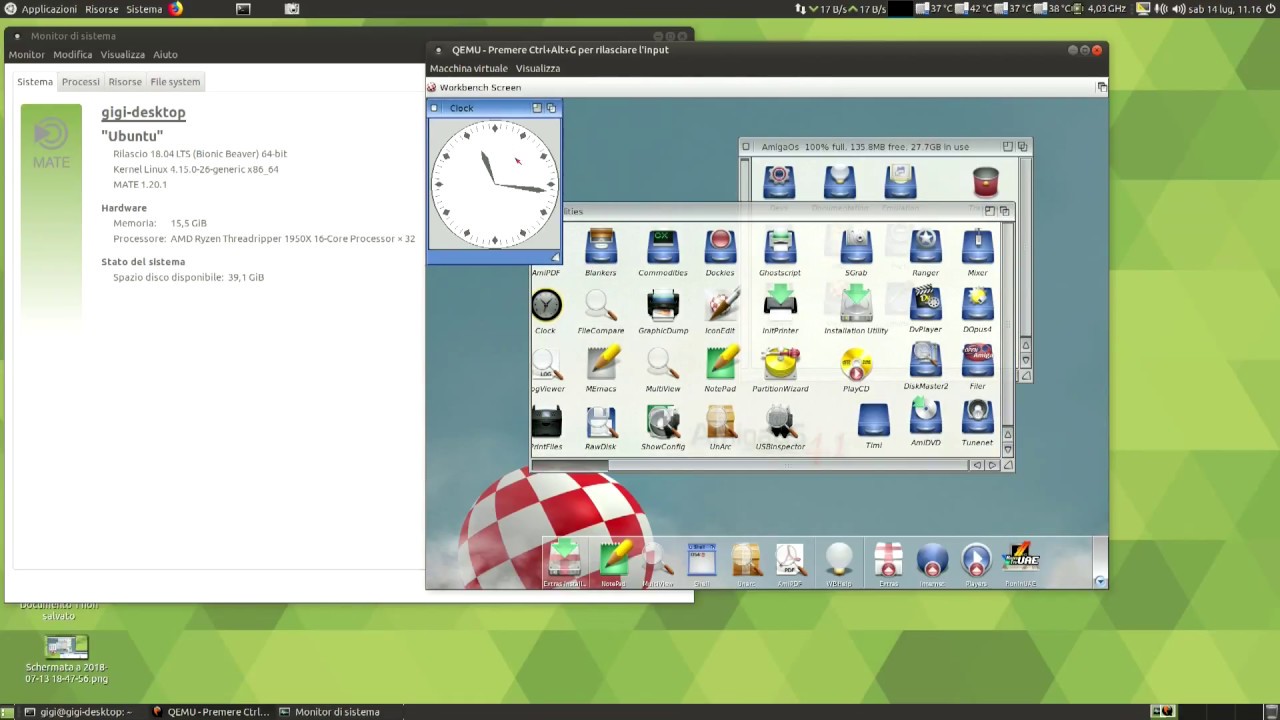Select the Trashcan icon in AmigaOs window
The height and width of the screenshot is (720, 1280).
[x=985, y=182]
